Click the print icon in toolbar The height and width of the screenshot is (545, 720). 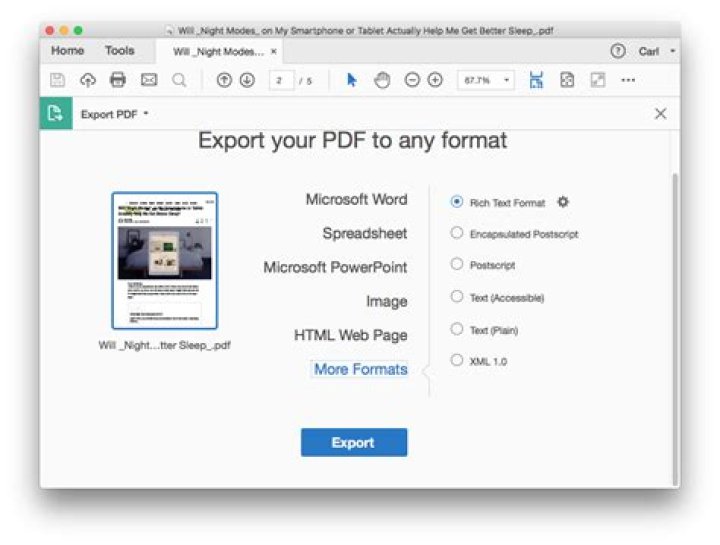pos(118,80)
